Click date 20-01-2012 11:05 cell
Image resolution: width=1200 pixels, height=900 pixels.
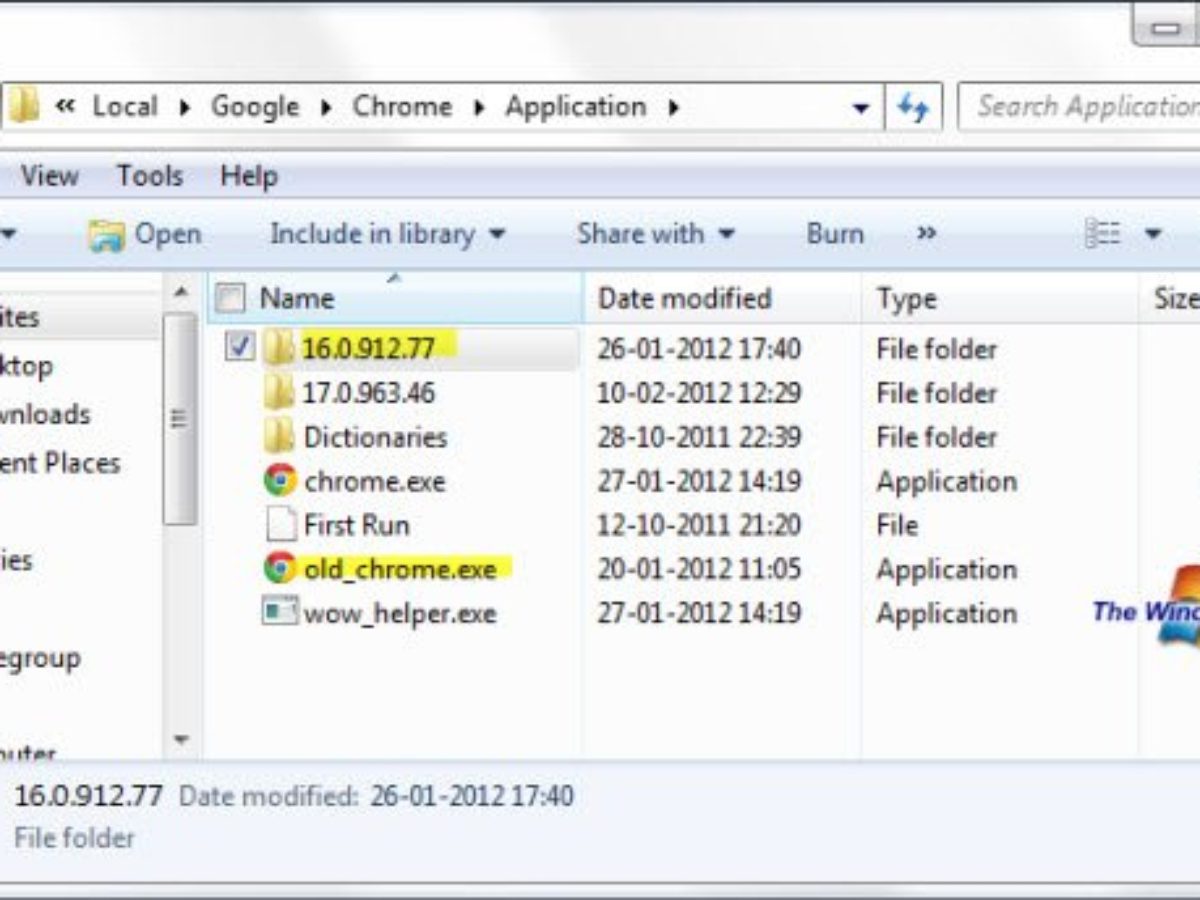point(699,569)
